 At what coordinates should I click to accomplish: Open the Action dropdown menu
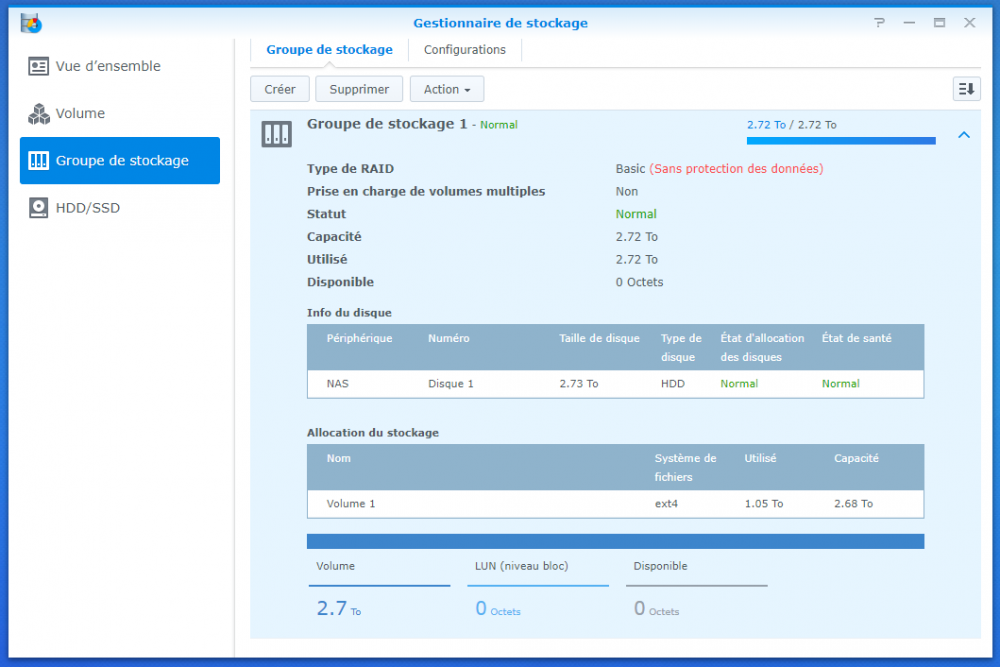click(446, 89)
